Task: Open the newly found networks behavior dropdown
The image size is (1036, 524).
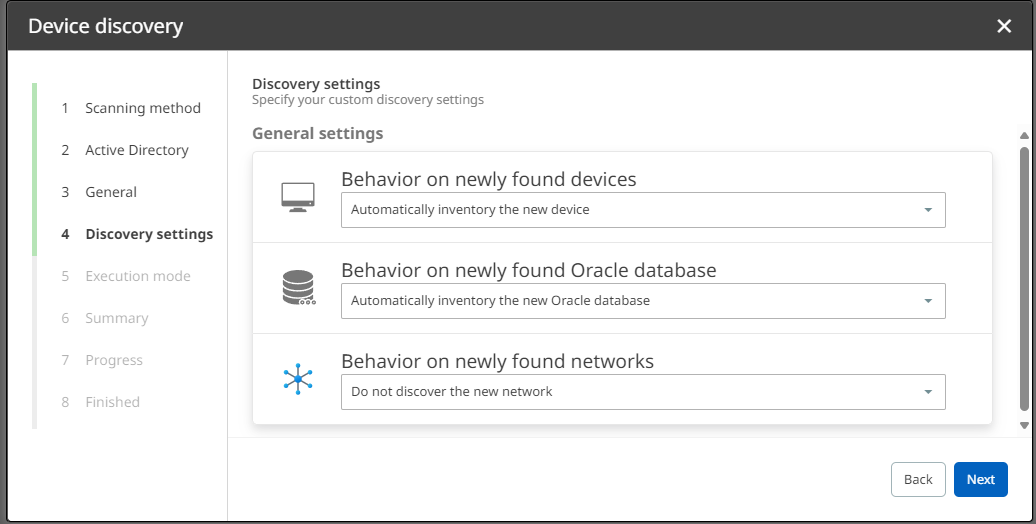Action: (x=642, y=392)
